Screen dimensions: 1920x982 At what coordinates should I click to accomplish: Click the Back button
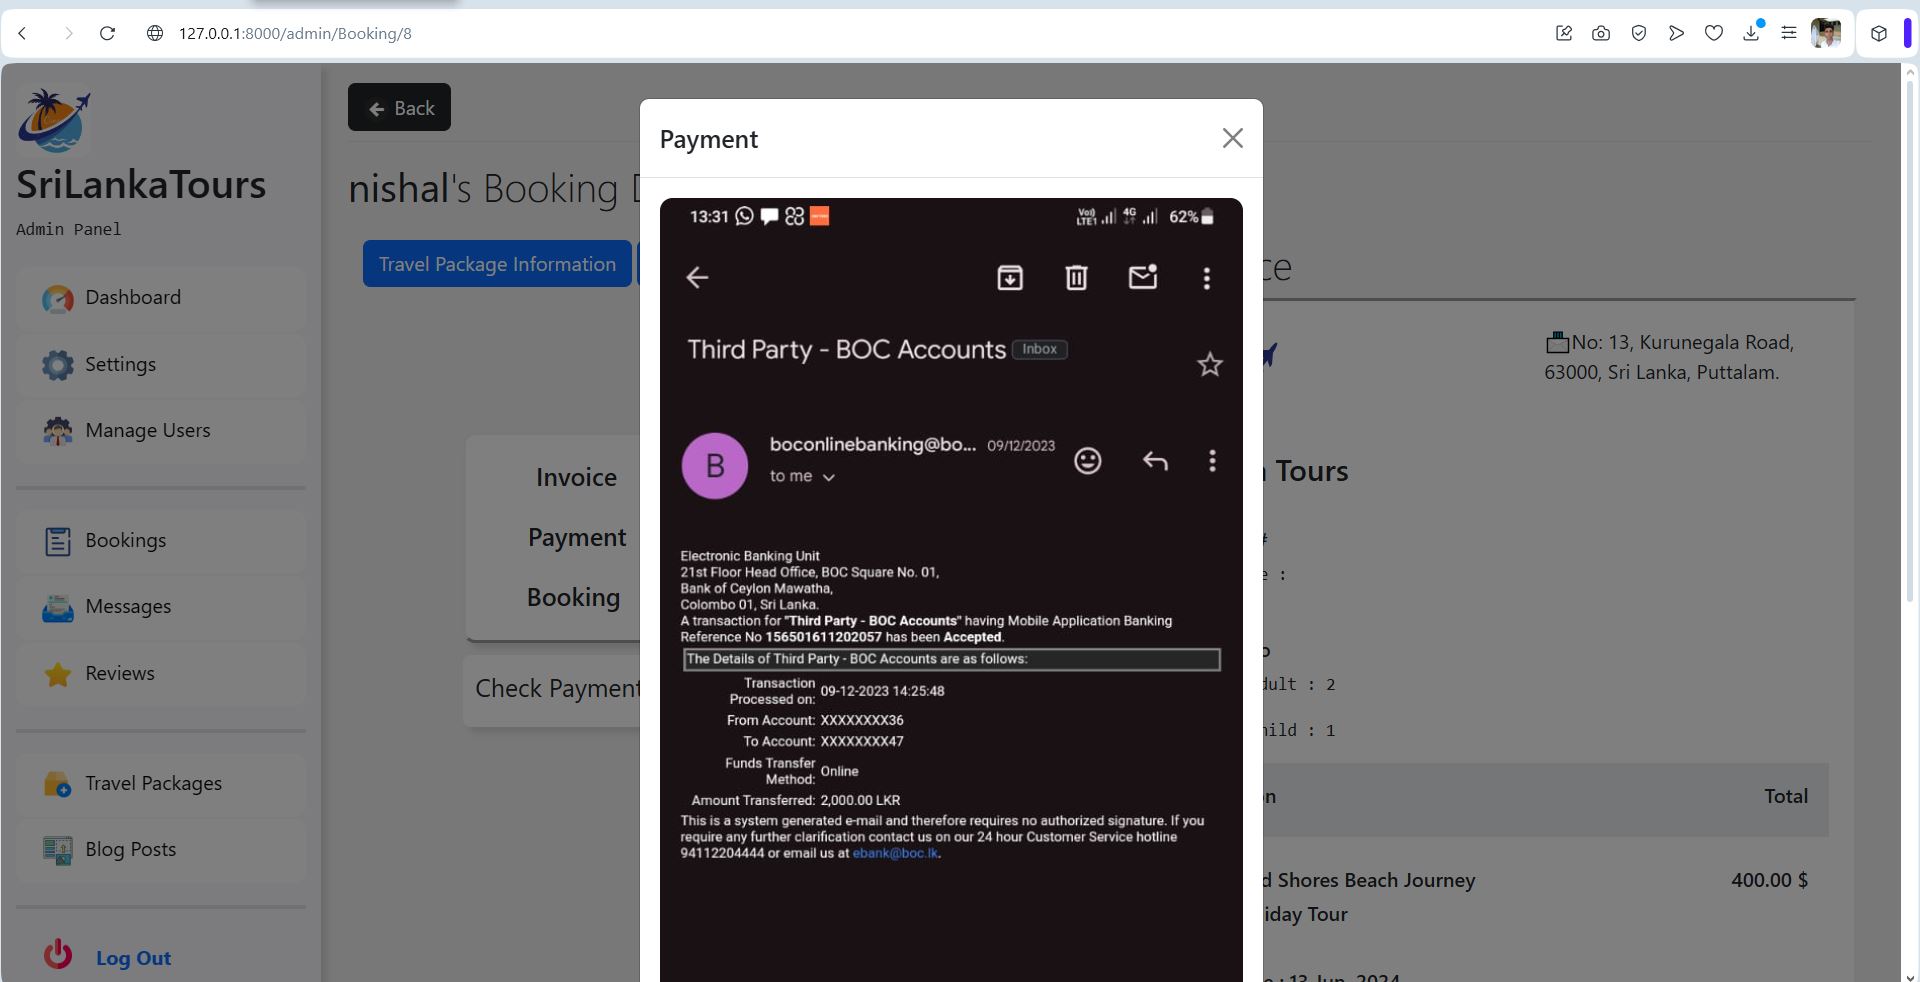pos(399,107)
